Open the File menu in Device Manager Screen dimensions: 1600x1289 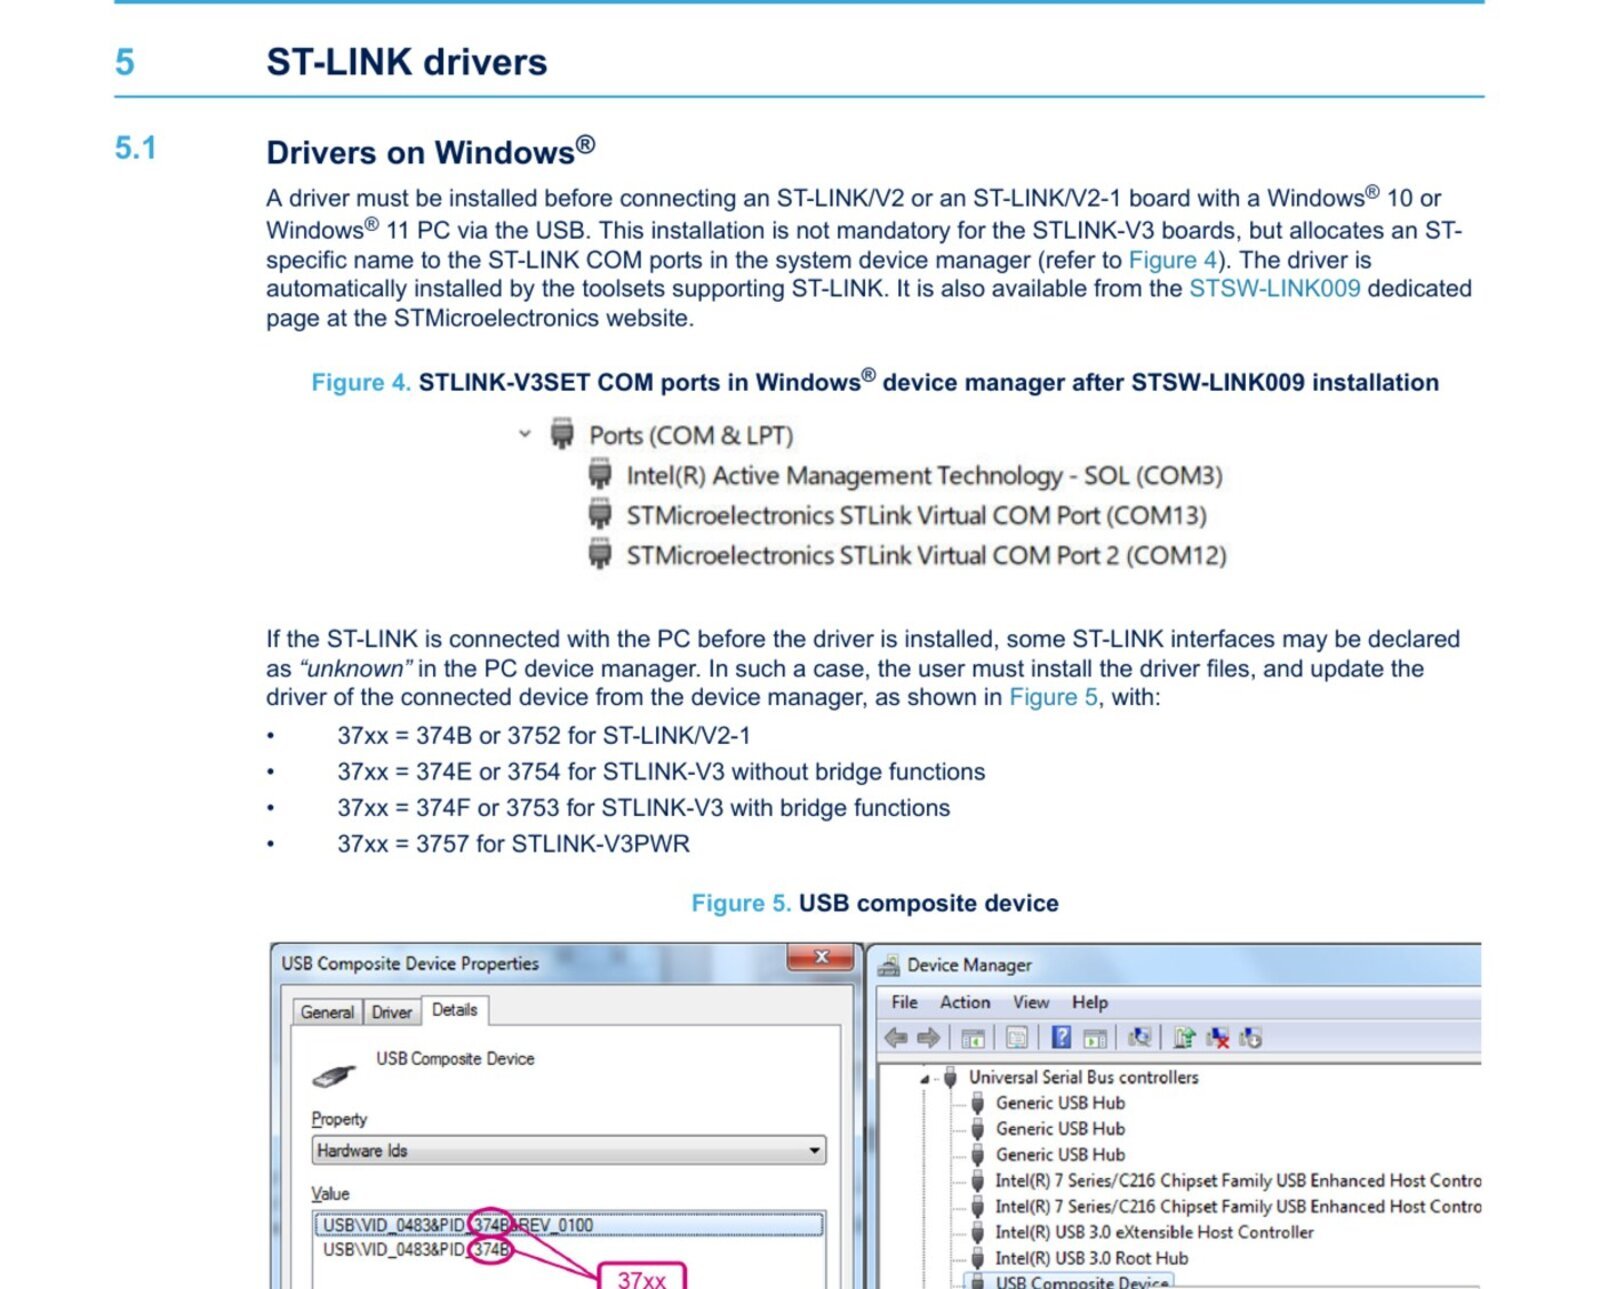pyautogui.click(x=904, y=1002)
